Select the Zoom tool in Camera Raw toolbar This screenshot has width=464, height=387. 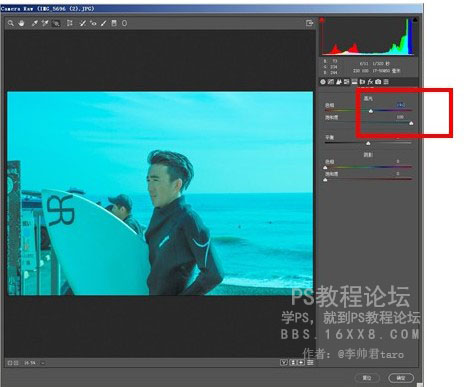pos(11,23)
